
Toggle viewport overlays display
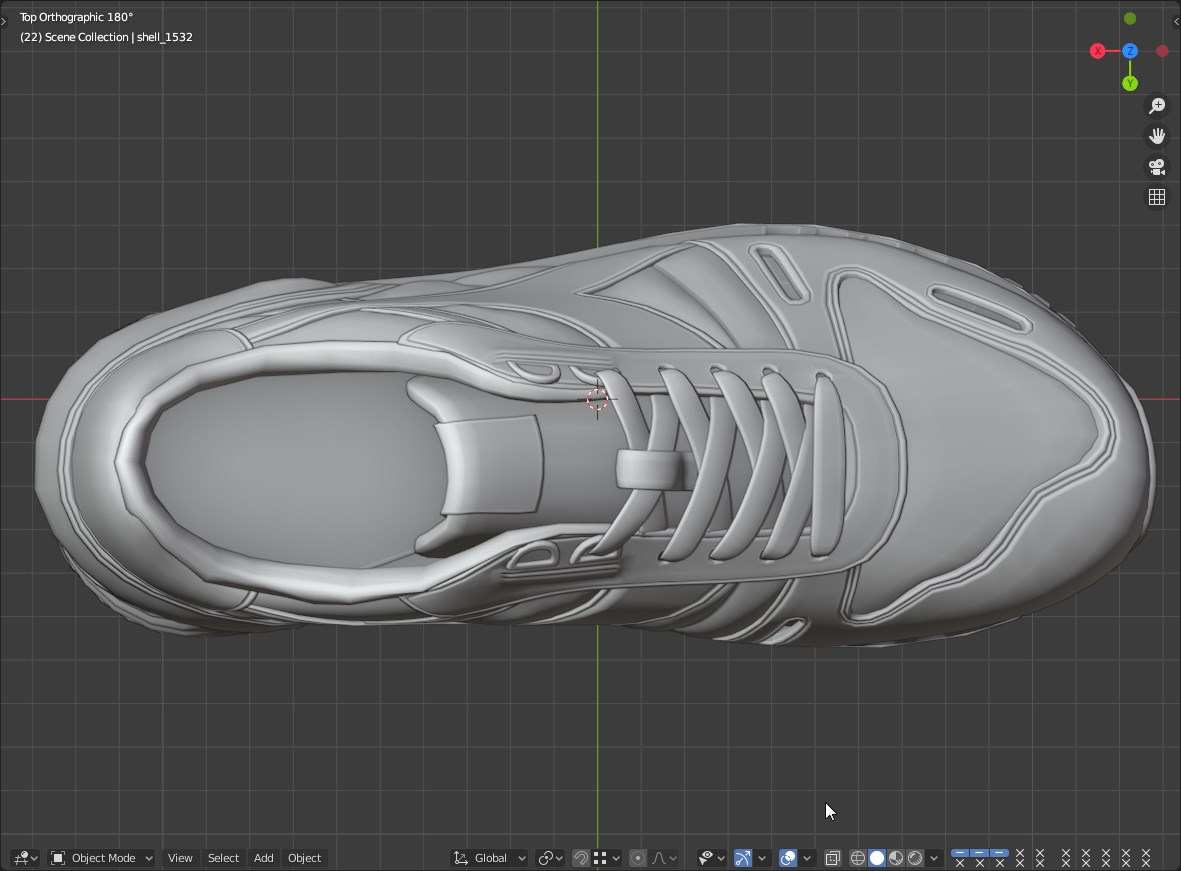[x=788, y=858]
